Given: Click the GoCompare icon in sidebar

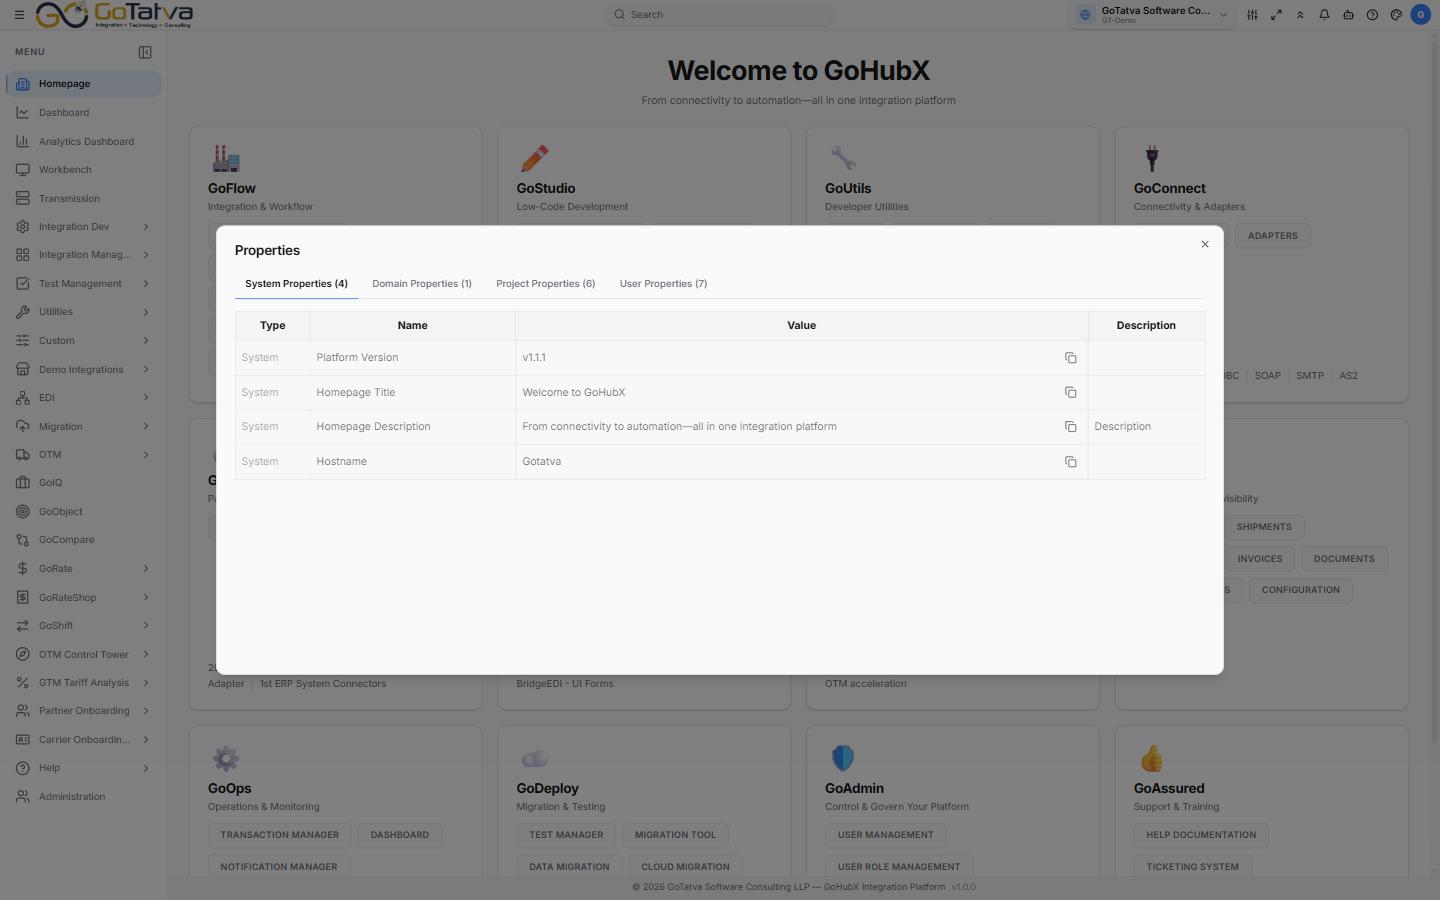Looking at the screenshot, I should 23,540.
